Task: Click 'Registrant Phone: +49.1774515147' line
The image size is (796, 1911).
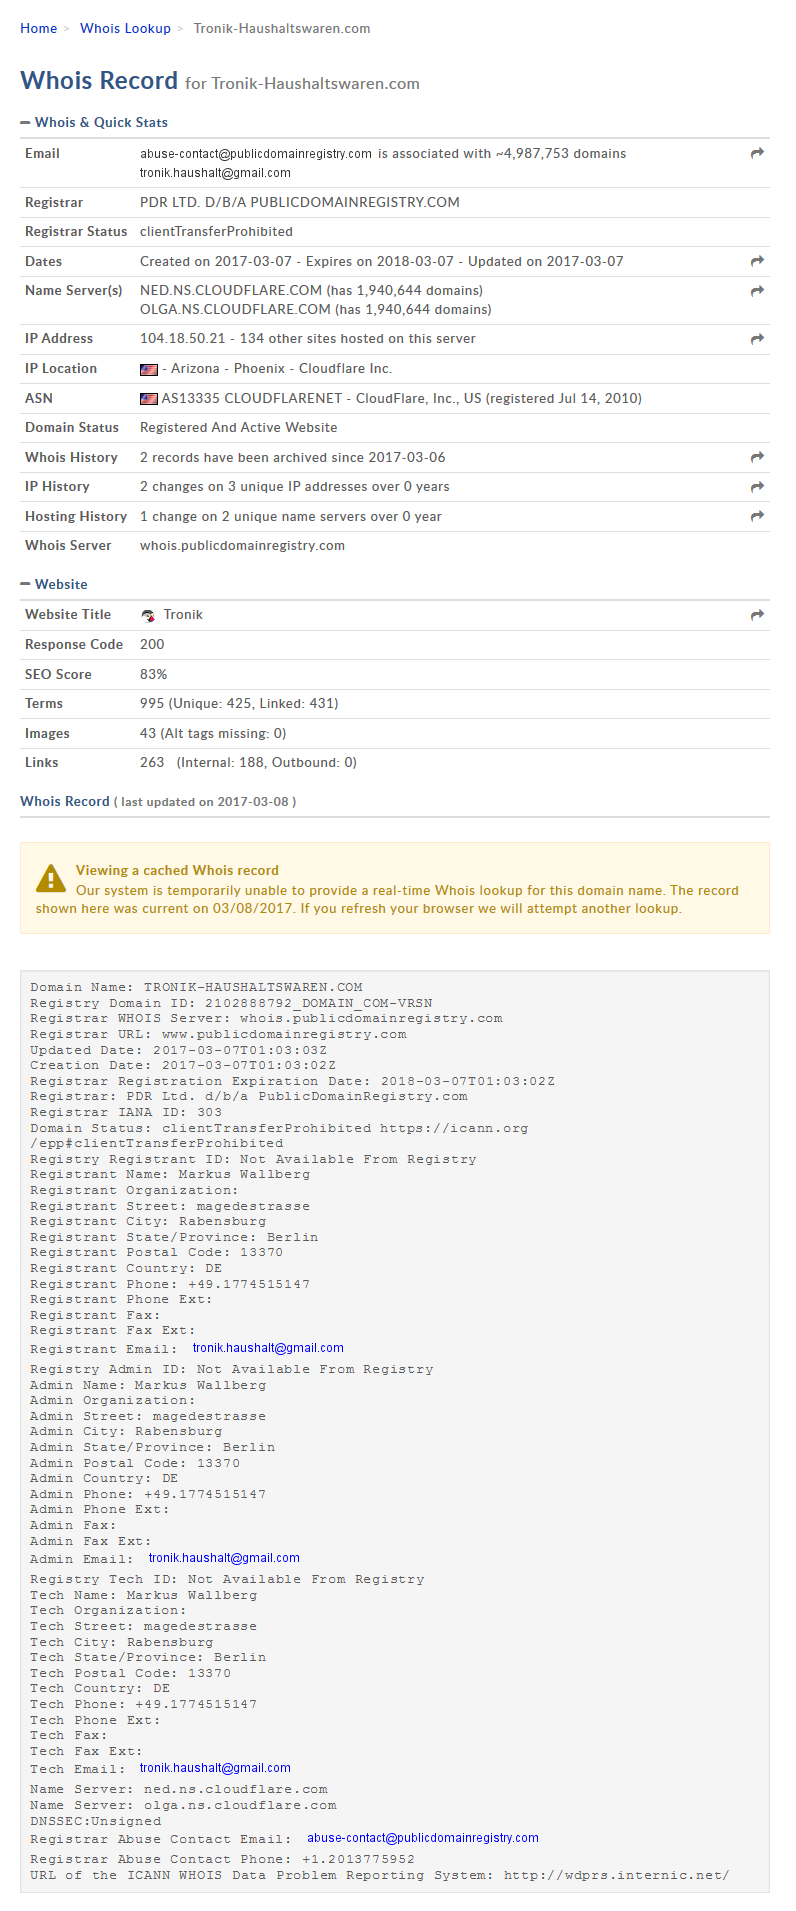Action: [x=170, y=1284]
